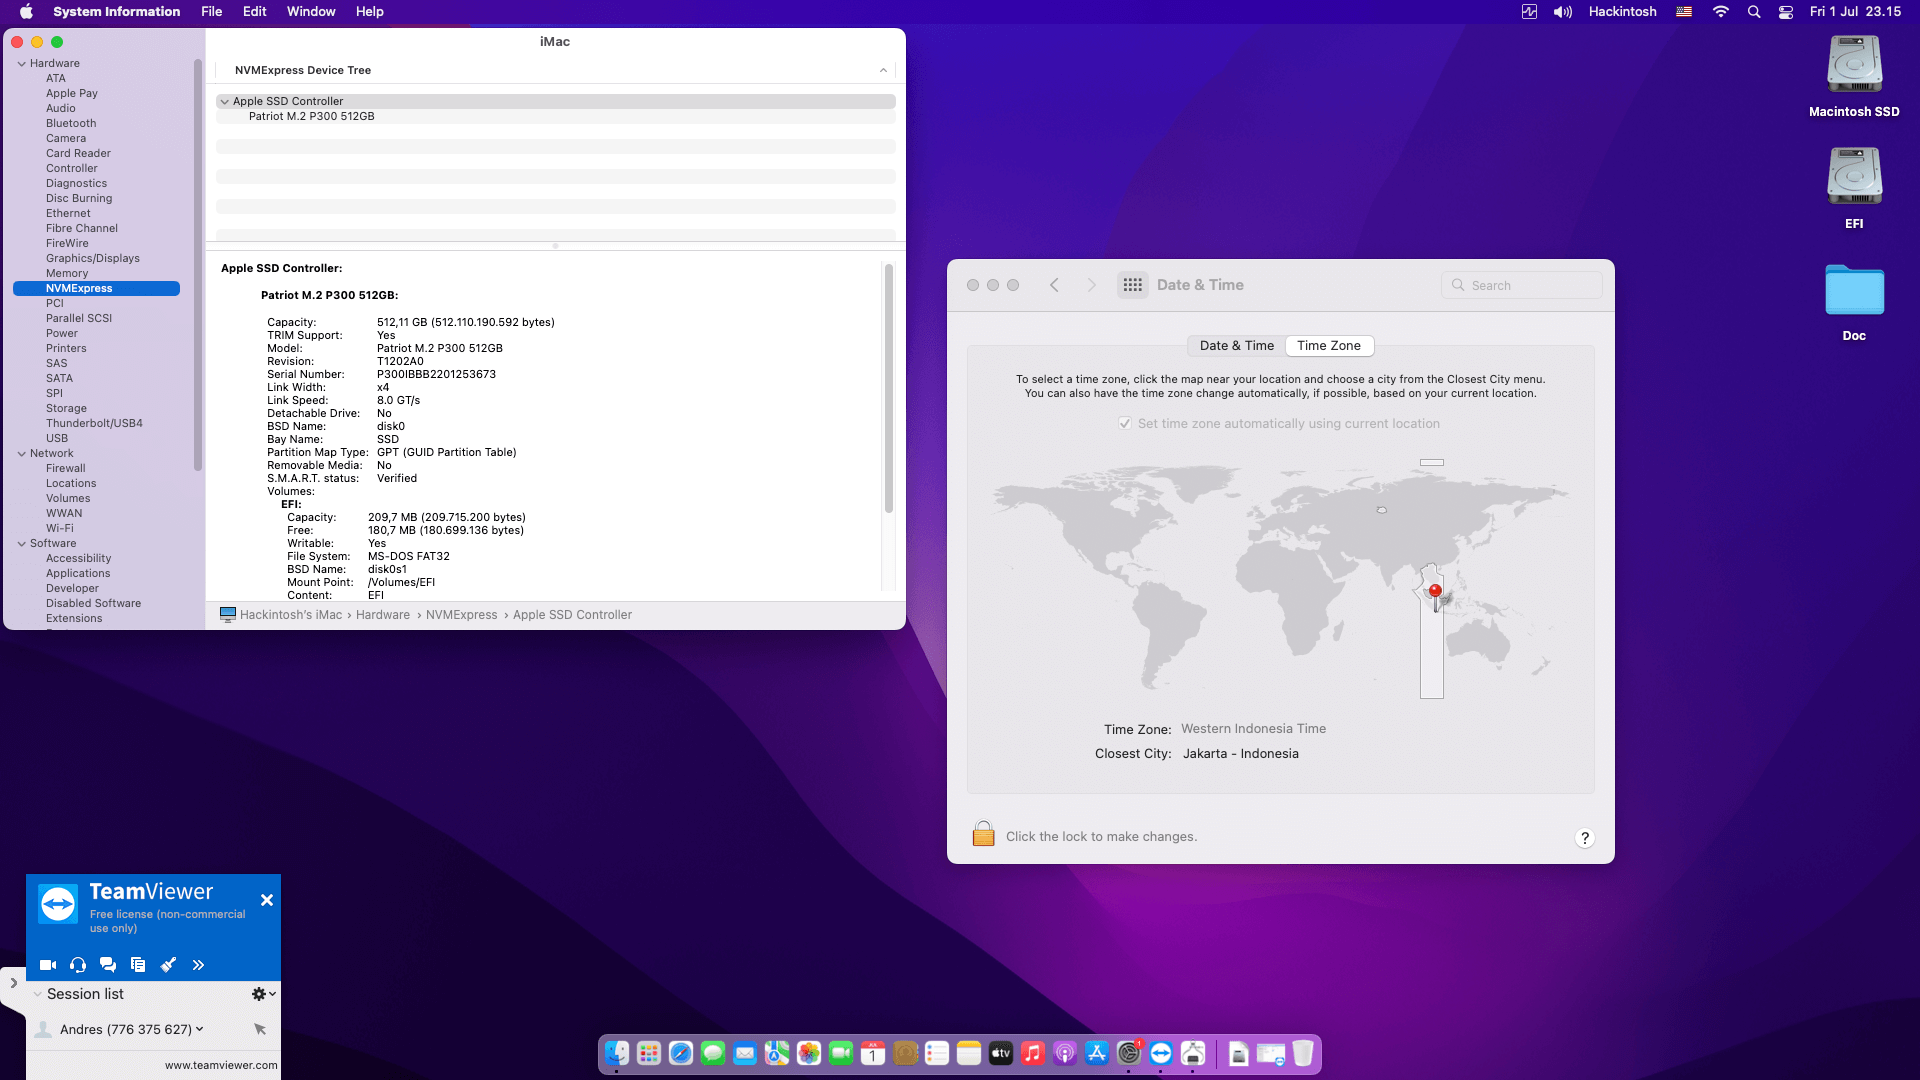The image size is (1920, 1080).
Task: Open Safari from the Dock
Action: [681, 1053]
